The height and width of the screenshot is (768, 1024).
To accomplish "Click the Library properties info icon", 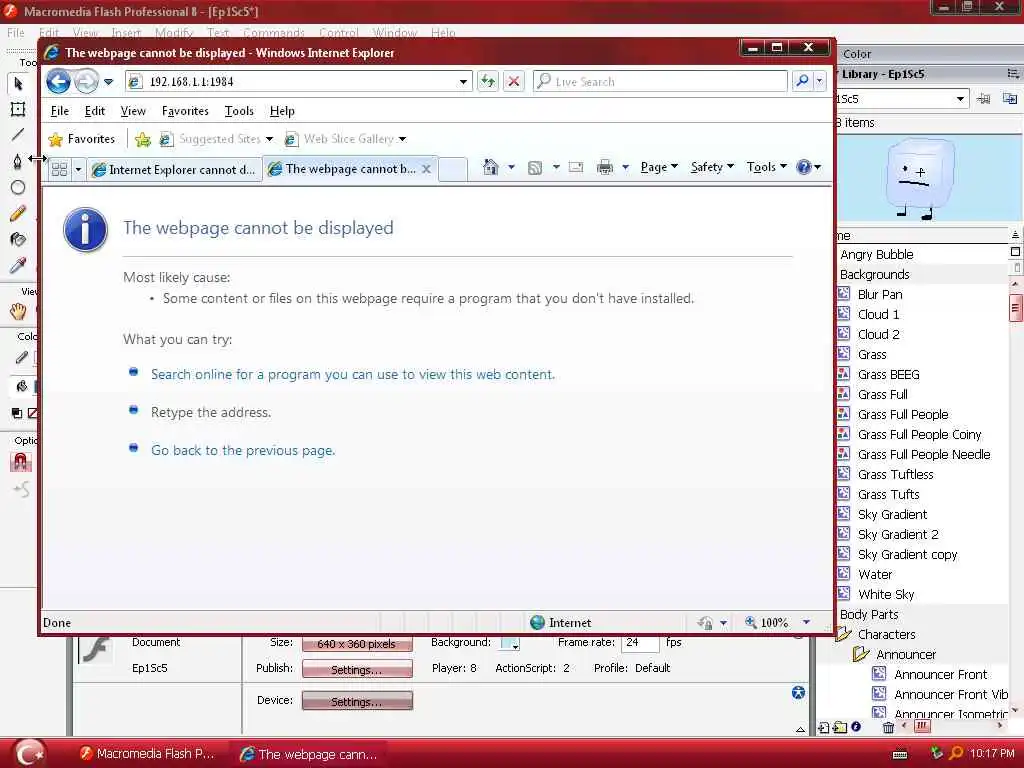I will [x=856, y=726].
